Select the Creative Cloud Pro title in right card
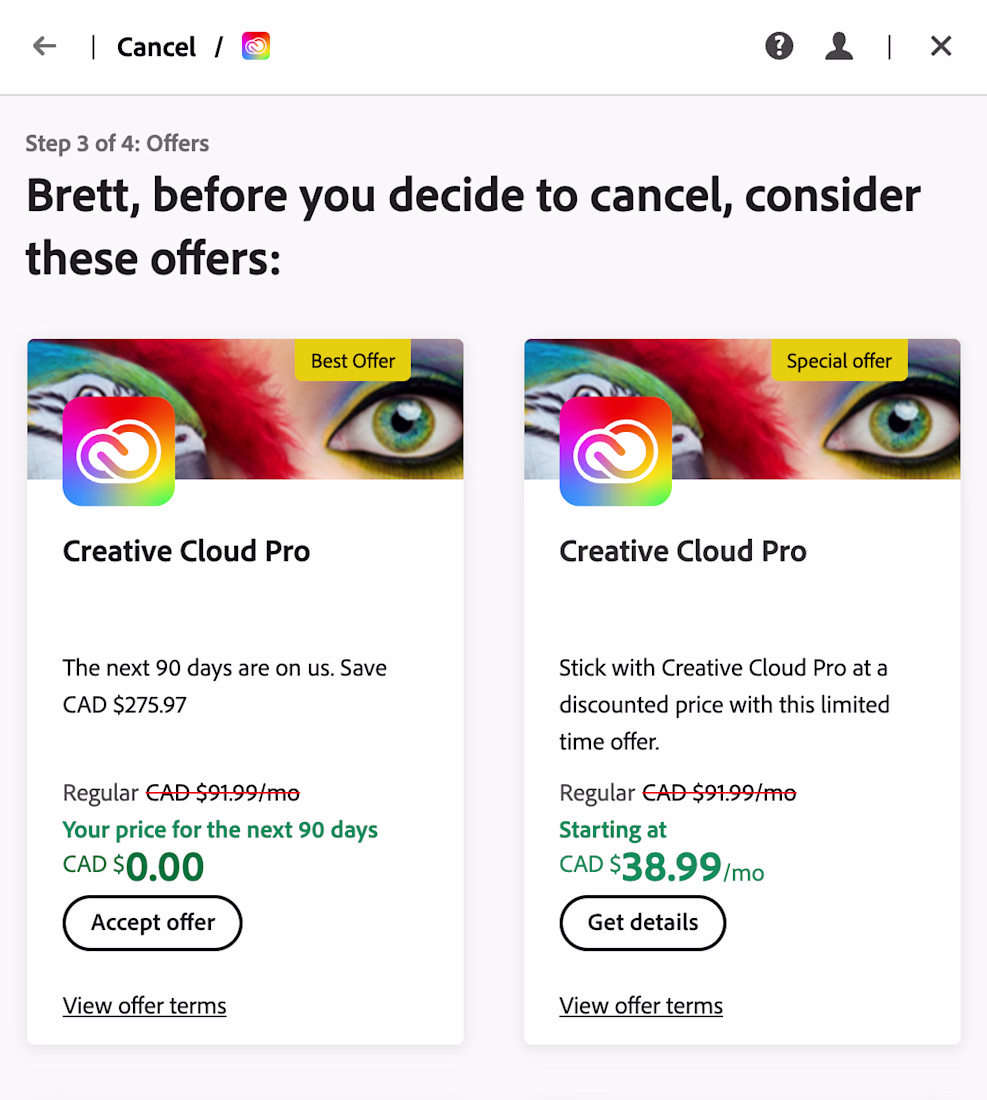Screen dimensions: 987x1100 [683, 551]
